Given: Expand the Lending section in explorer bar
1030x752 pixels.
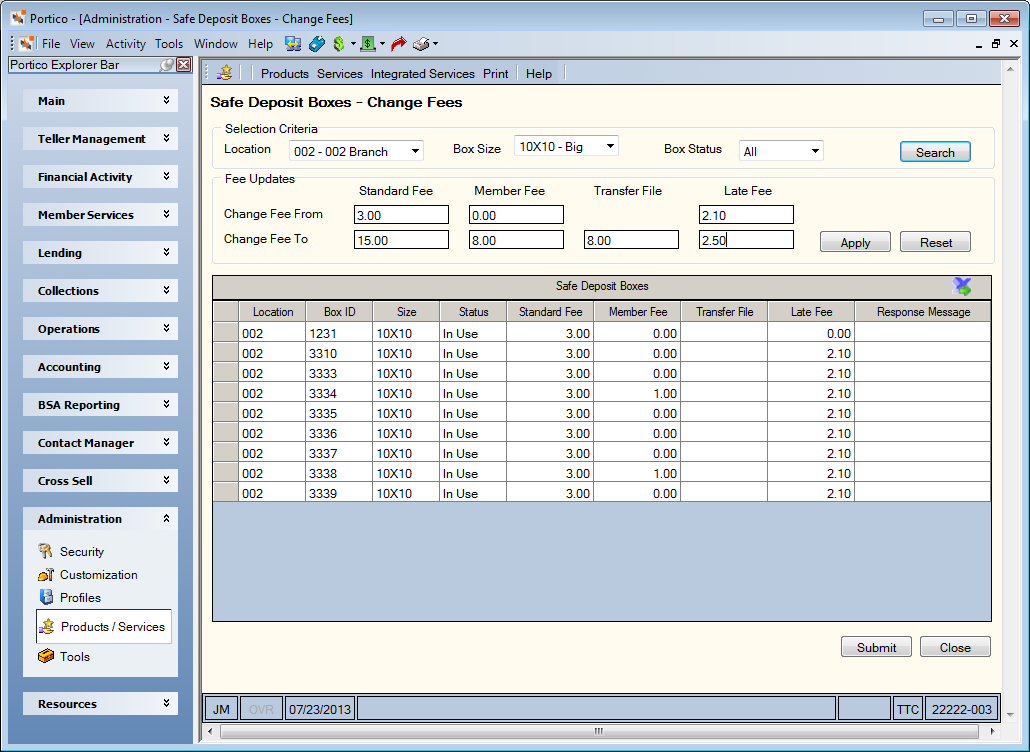Looking at the screenshot, I should point(101,253).
